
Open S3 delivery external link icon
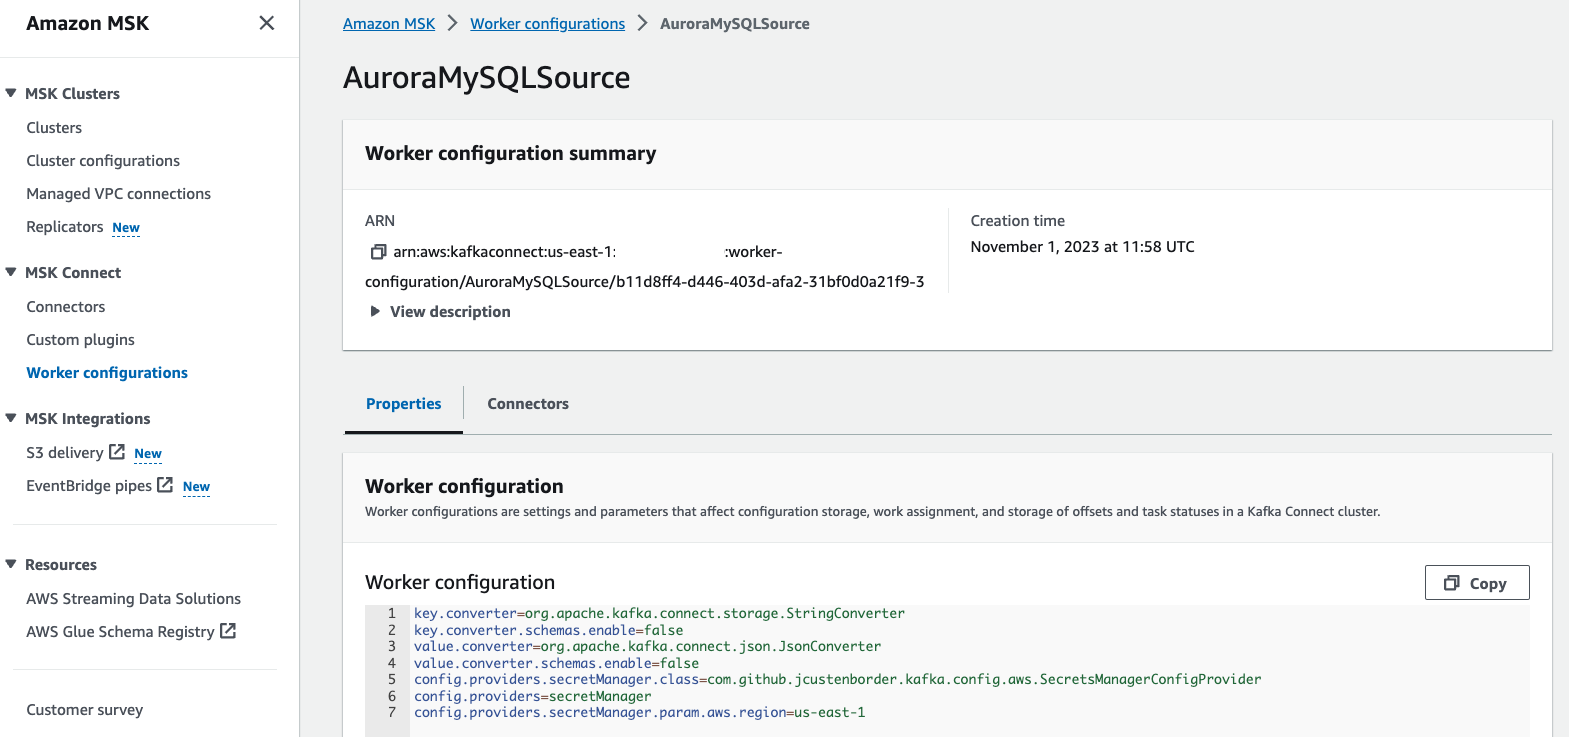click(117, 452)
